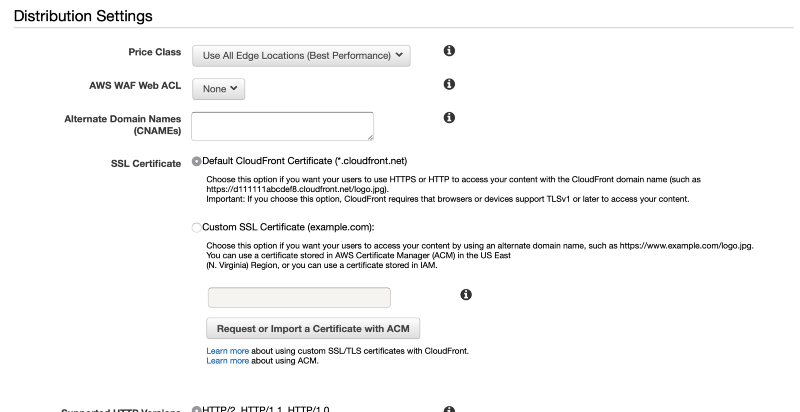Click the textarea resize handle for CNAMEs
Image resolution: width=800 pixels, height=412 pixels.
370,137
